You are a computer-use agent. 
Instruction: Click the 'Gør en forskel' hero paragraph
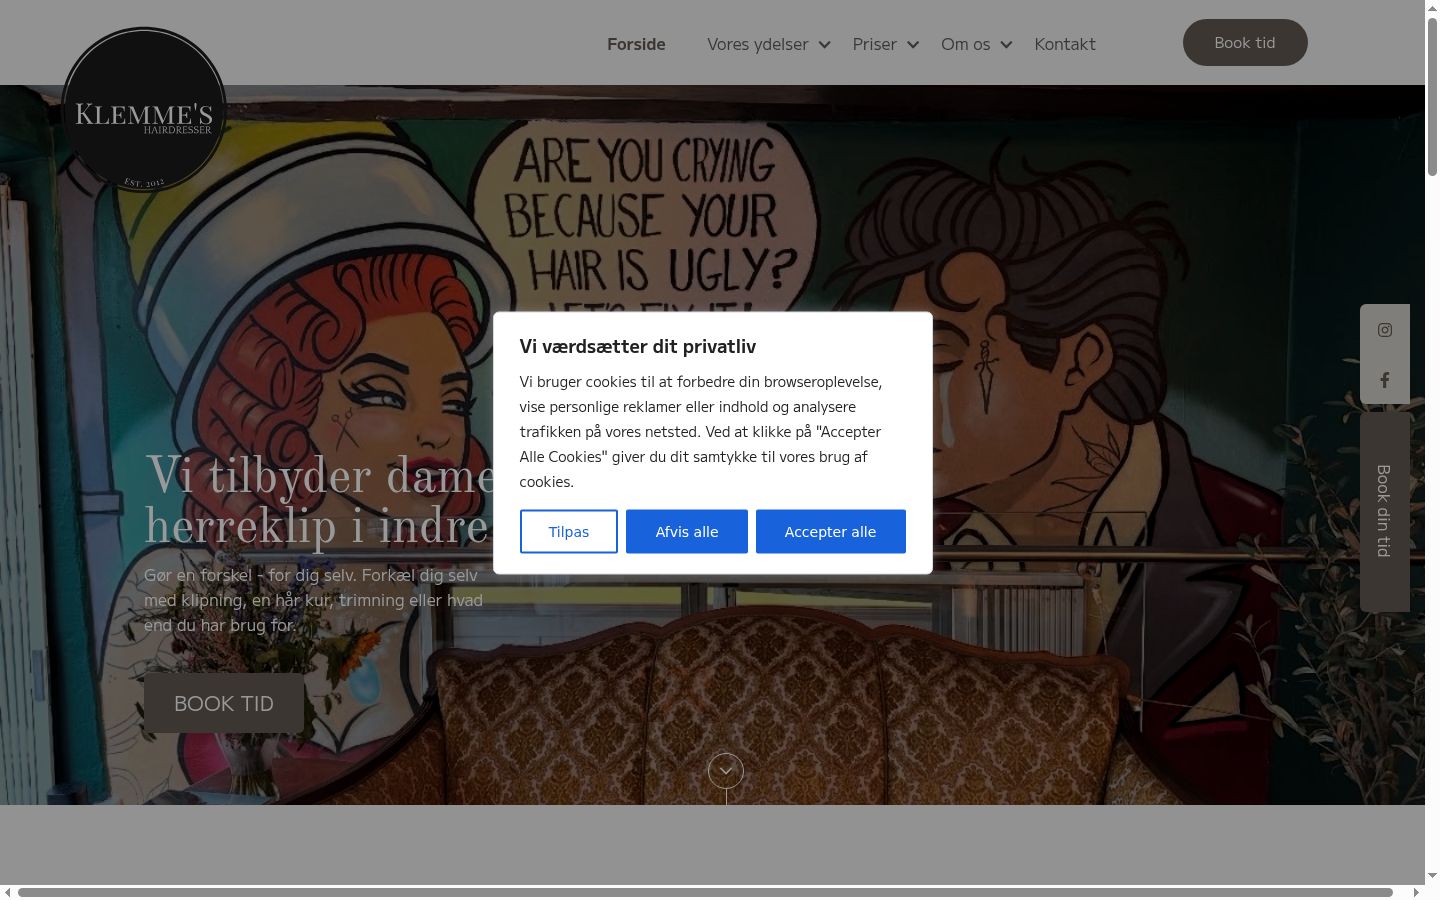[x=313, y=600]
